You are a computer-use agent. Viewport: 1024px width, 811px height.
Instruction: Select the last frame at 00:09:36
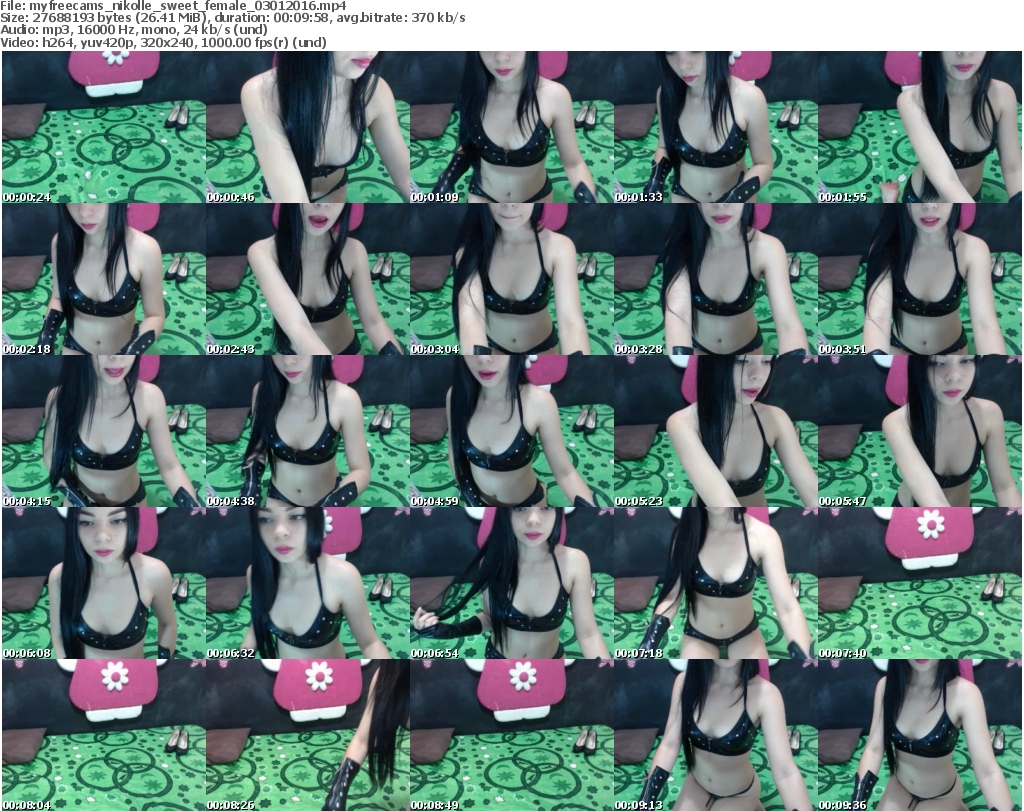click(920, 735)
